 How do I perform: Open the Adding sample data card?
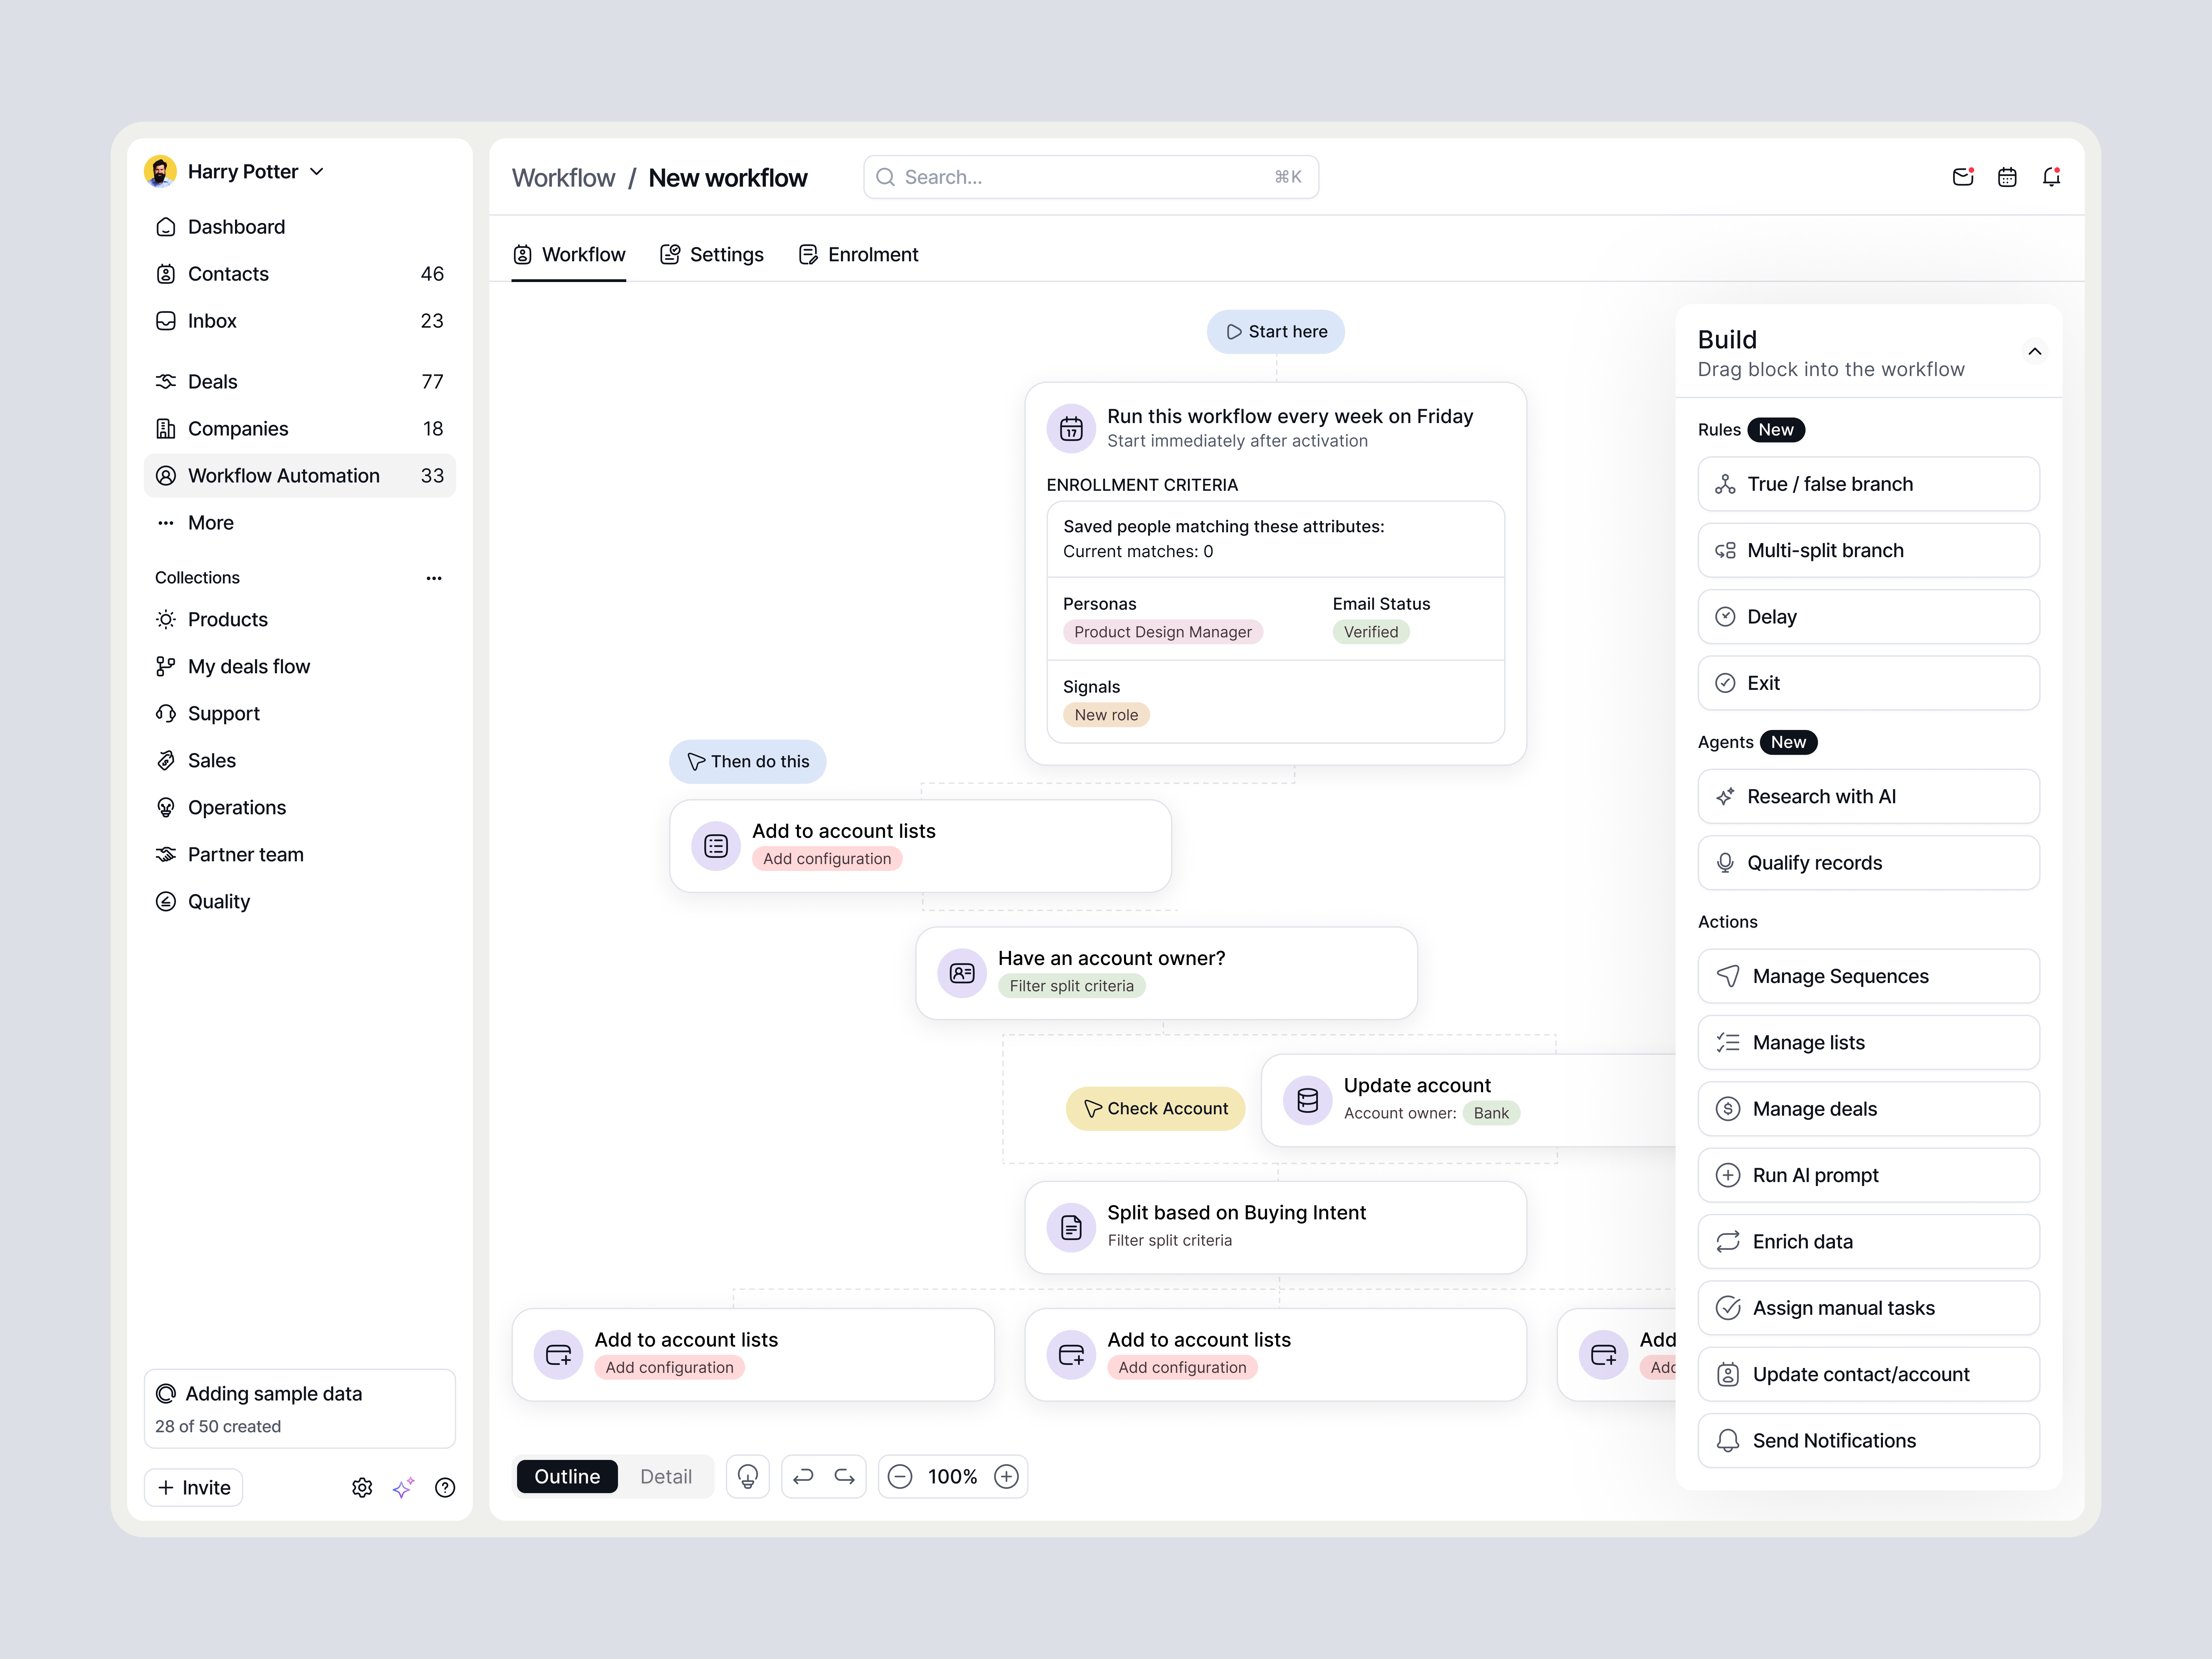click(300, 1409)
